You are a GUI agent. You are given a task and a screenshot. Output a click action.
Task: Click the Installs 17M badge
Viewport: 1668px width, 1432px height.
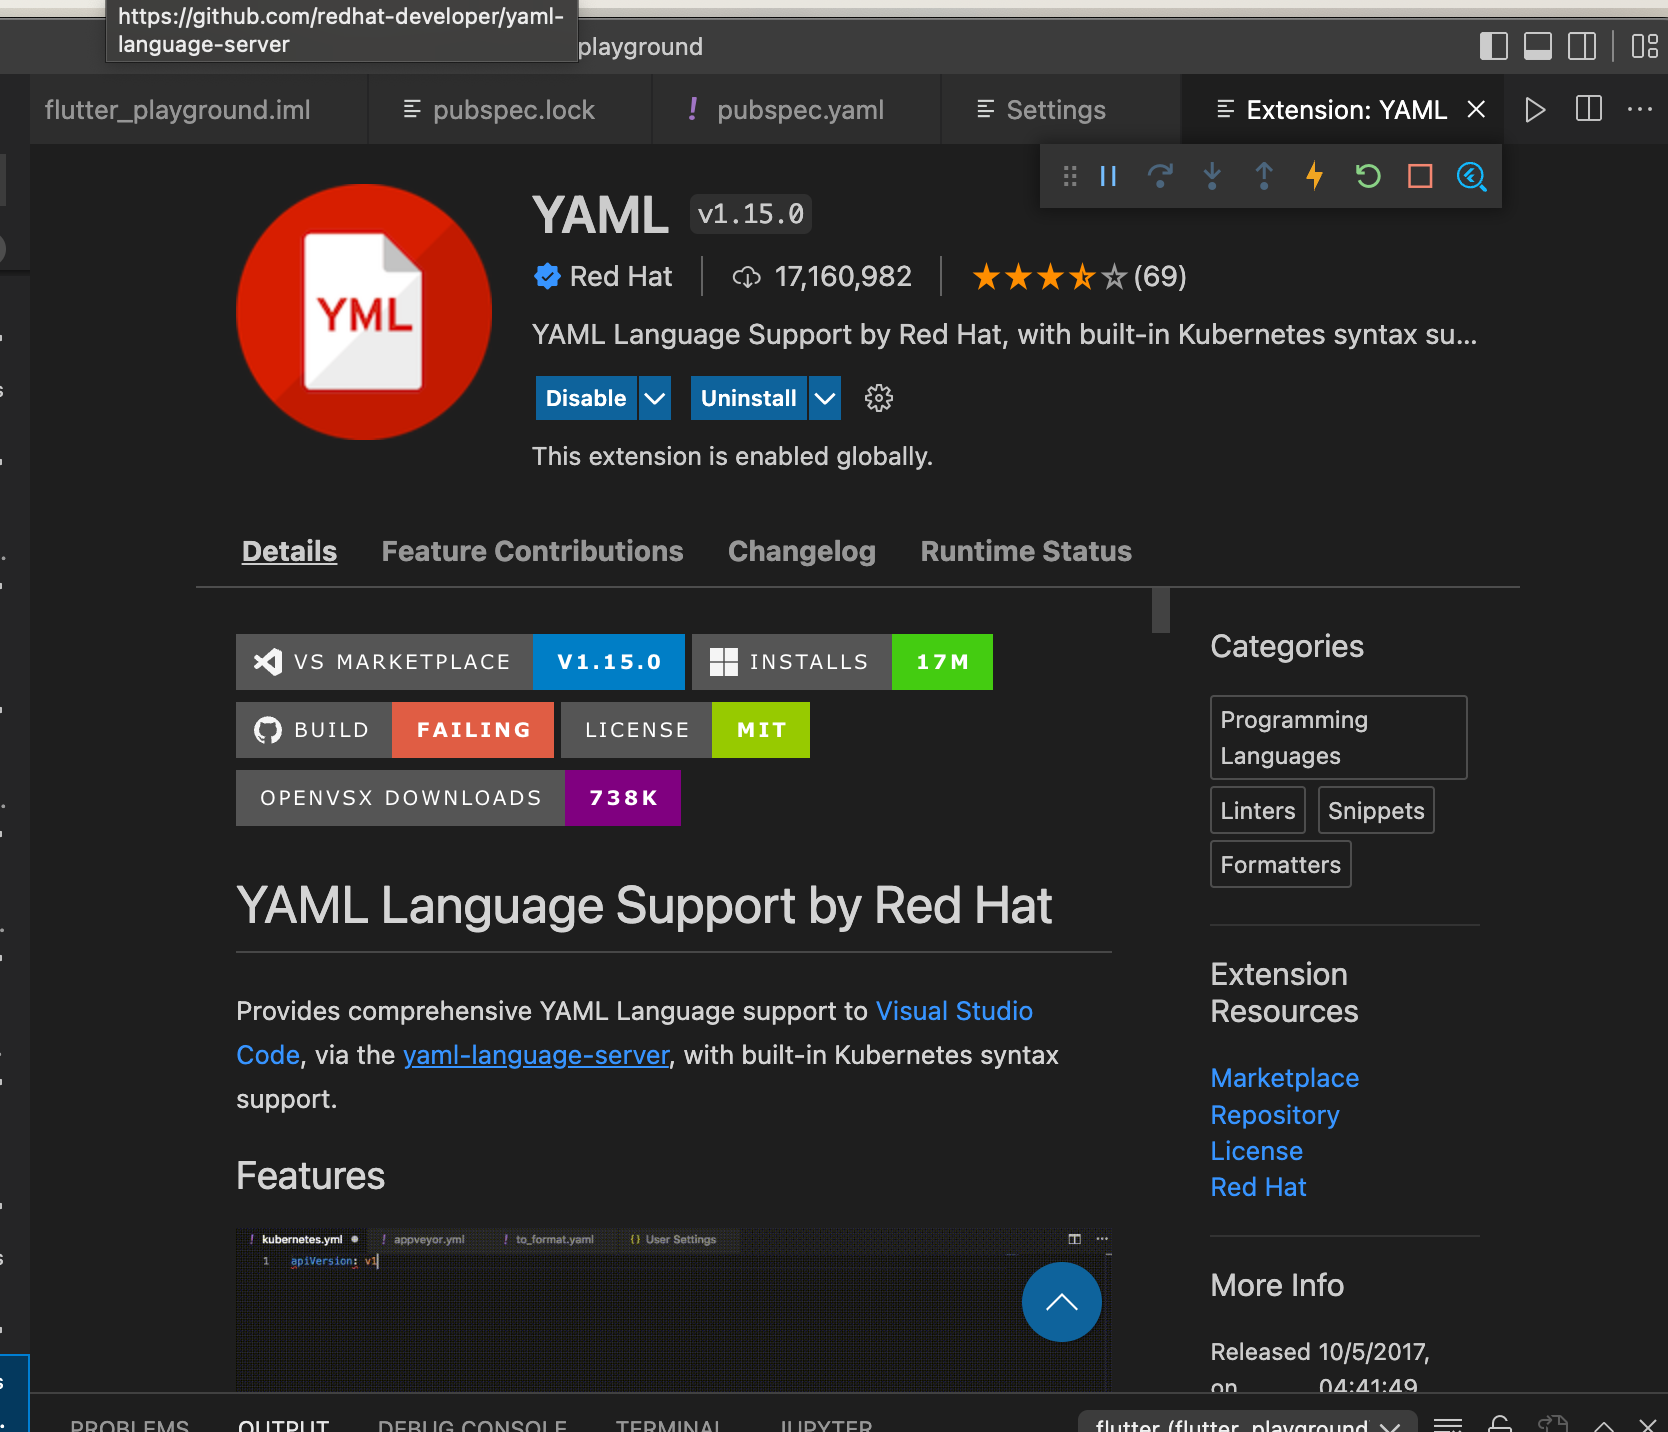click(x=842, y=662)
